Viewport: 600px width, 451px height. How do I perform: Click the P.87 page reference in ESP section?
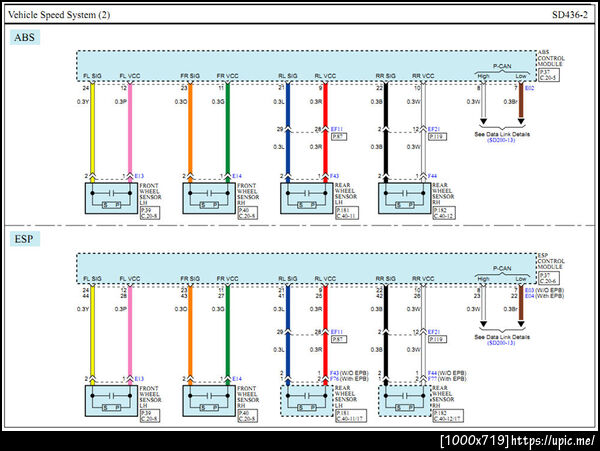coord(339,339)
